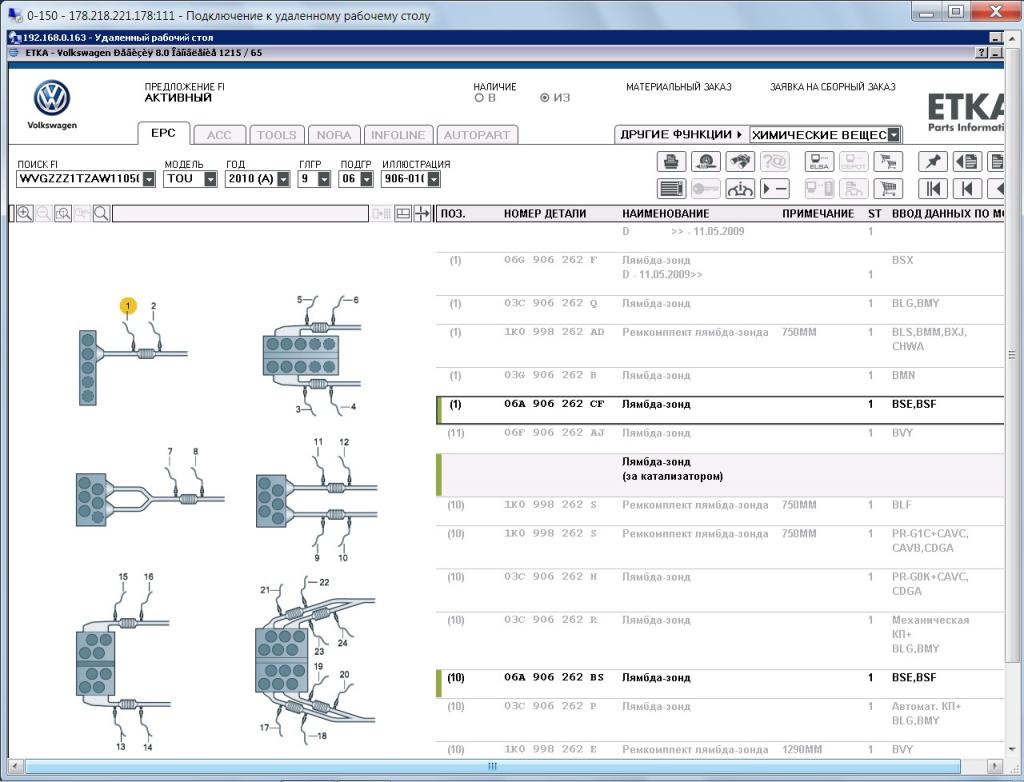Switch to the AUTOPART tab

tap(477, 135)
